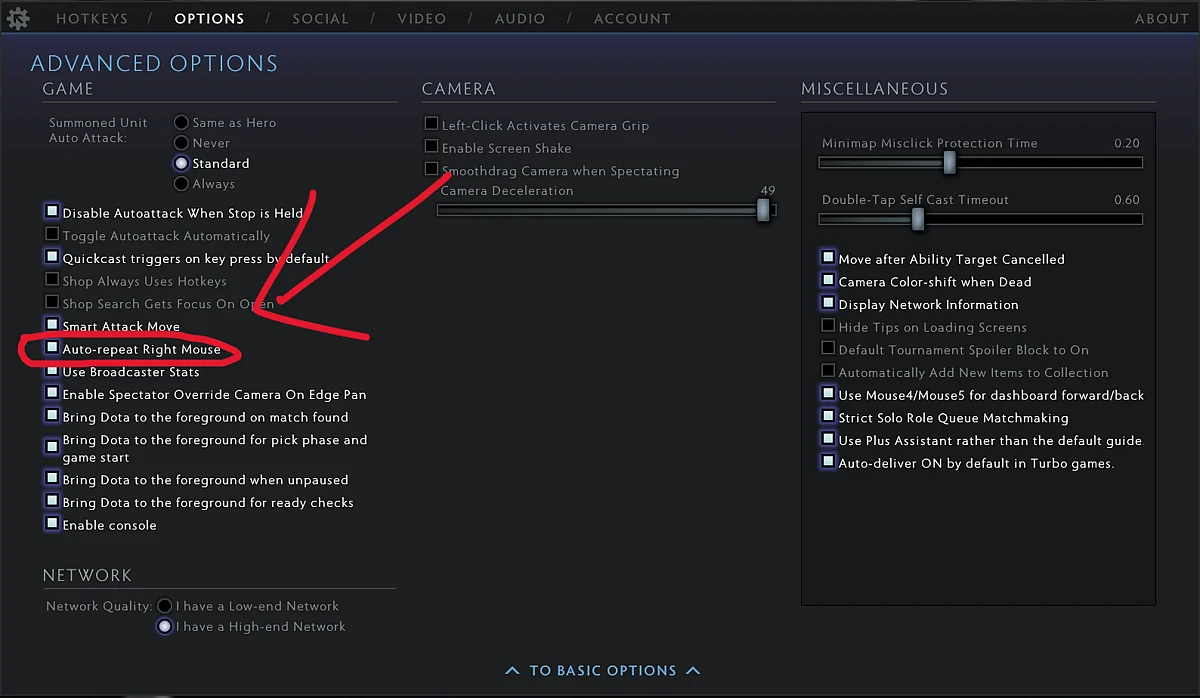The width and height of the screenshot is (1200, 698).
Task: Toggle Display Network Information
Action: coord(828,303)
